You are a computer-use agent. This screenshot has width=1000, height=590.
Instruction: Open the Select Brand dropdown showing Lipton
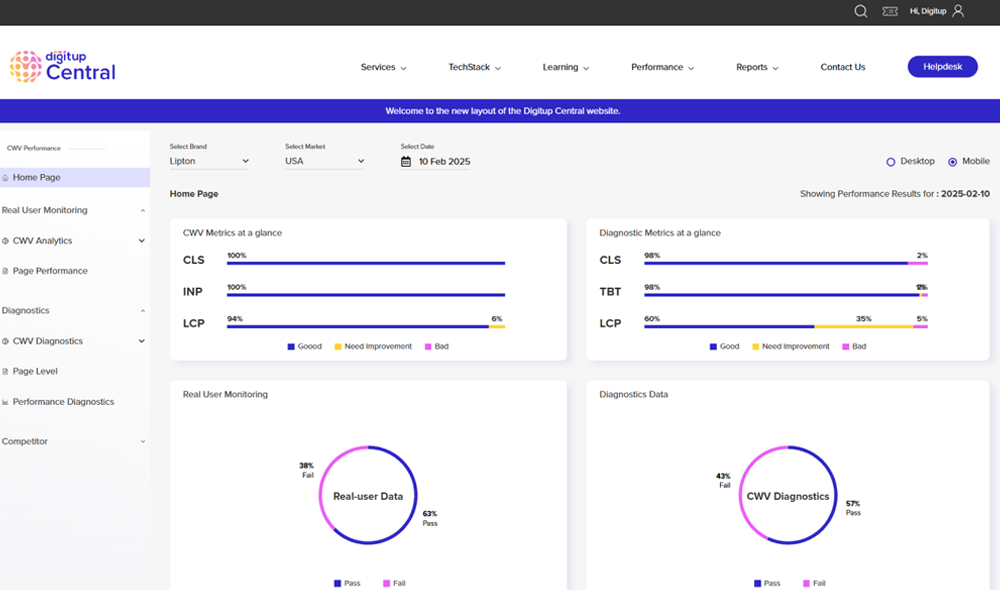coord(210,160)
